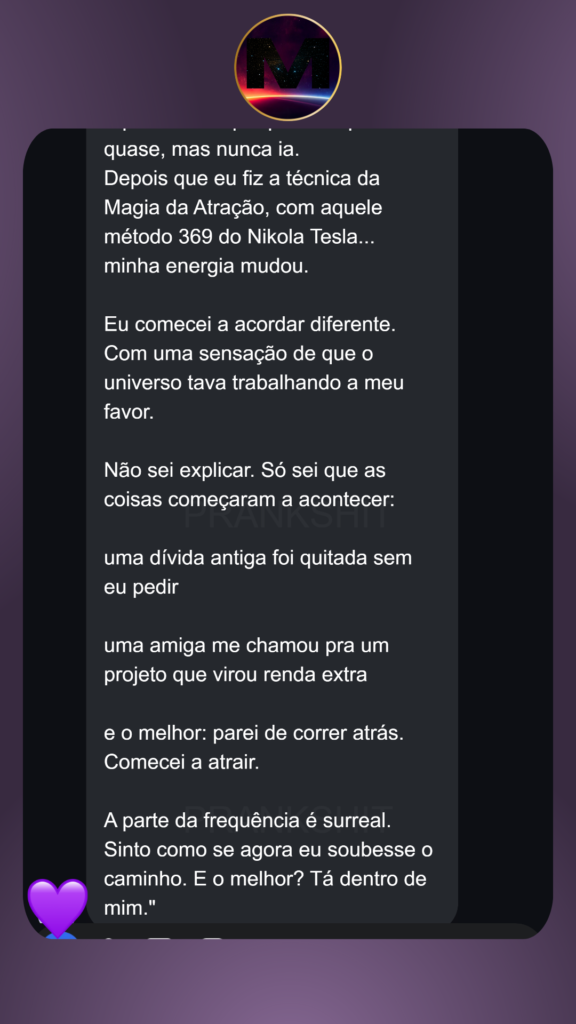This screenshot has width=576, height=1024.
Task: Click the 'minha energia mudou' line
Action: tap(206, 267)
